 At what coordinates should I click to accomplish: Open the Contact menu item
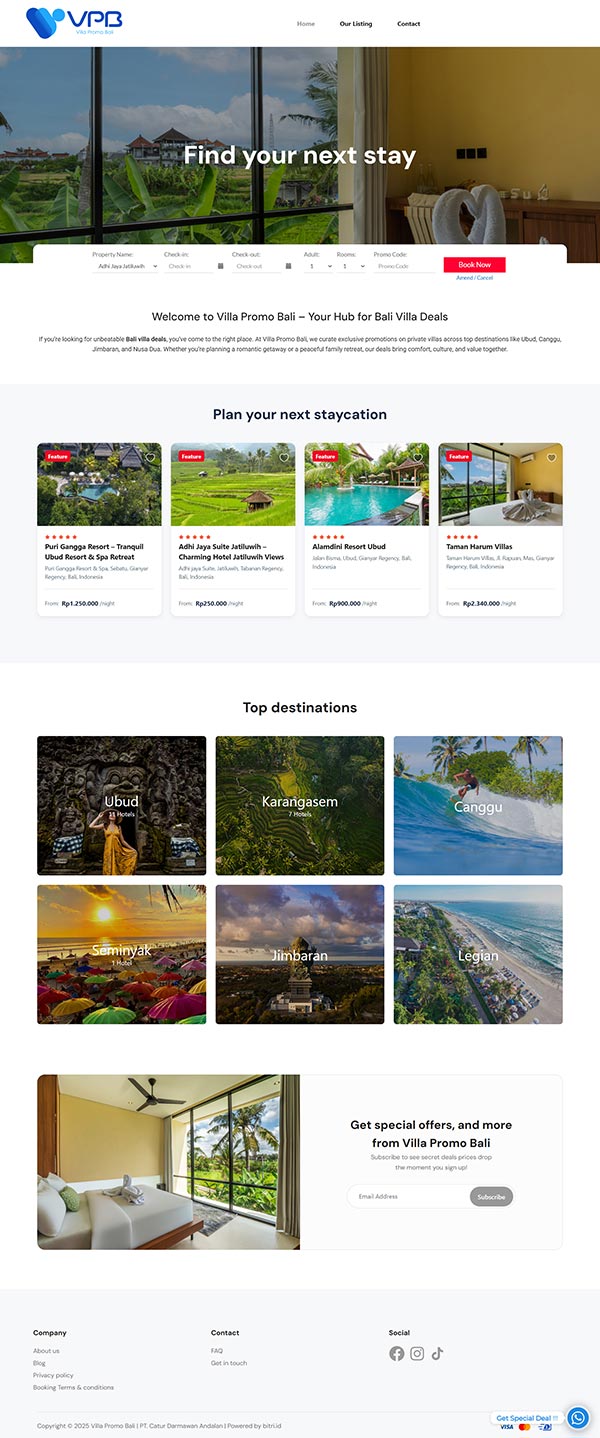pyautogui.click(x=408, y=24)
